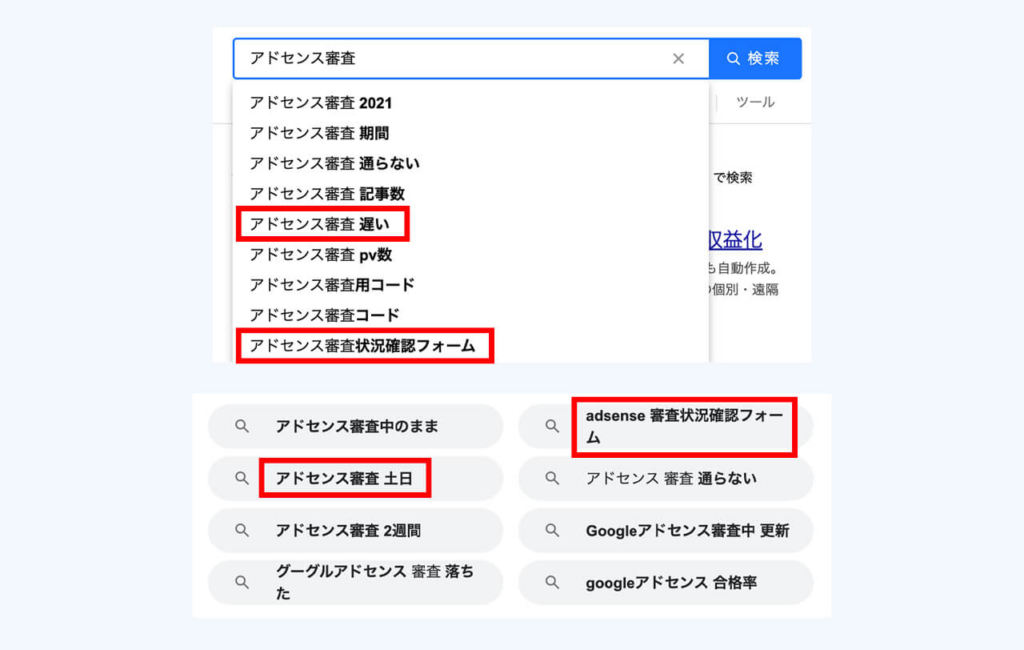
Task: Click the magnifier icon beside アドセンス 審査 通らない
Action: click(552, 478)
